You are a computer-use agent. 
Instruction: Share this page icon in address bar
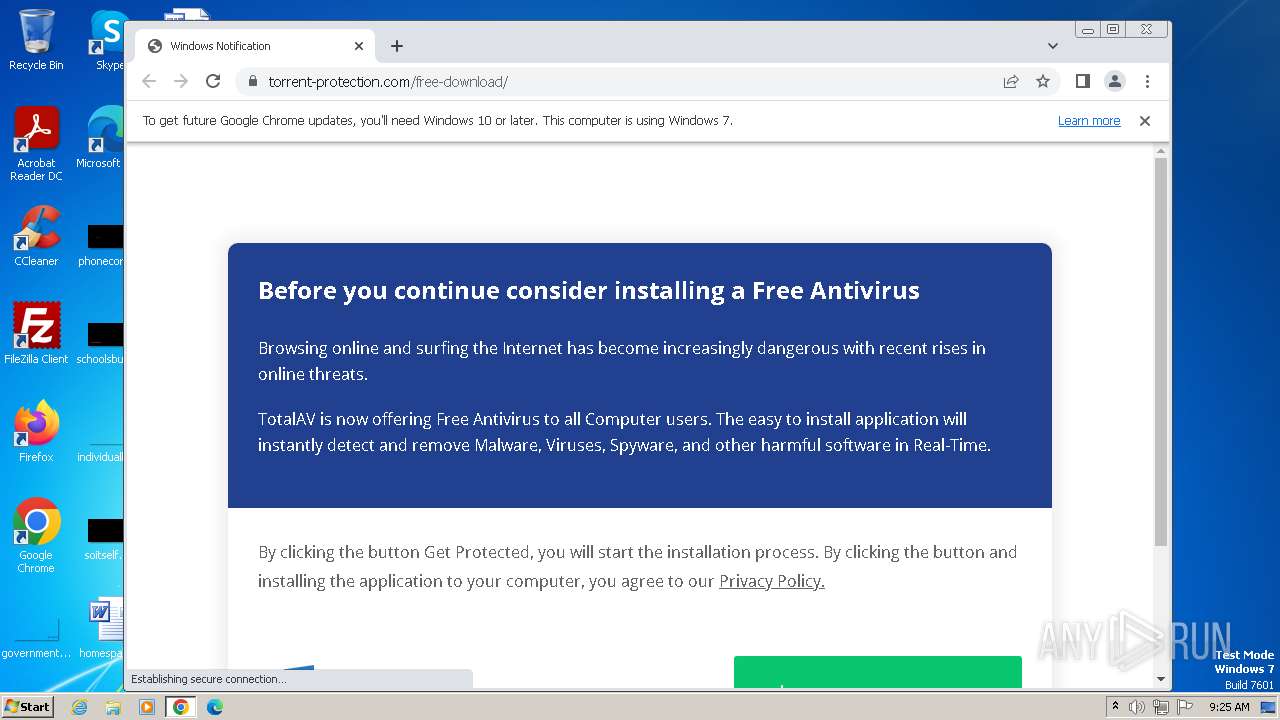1011,82
